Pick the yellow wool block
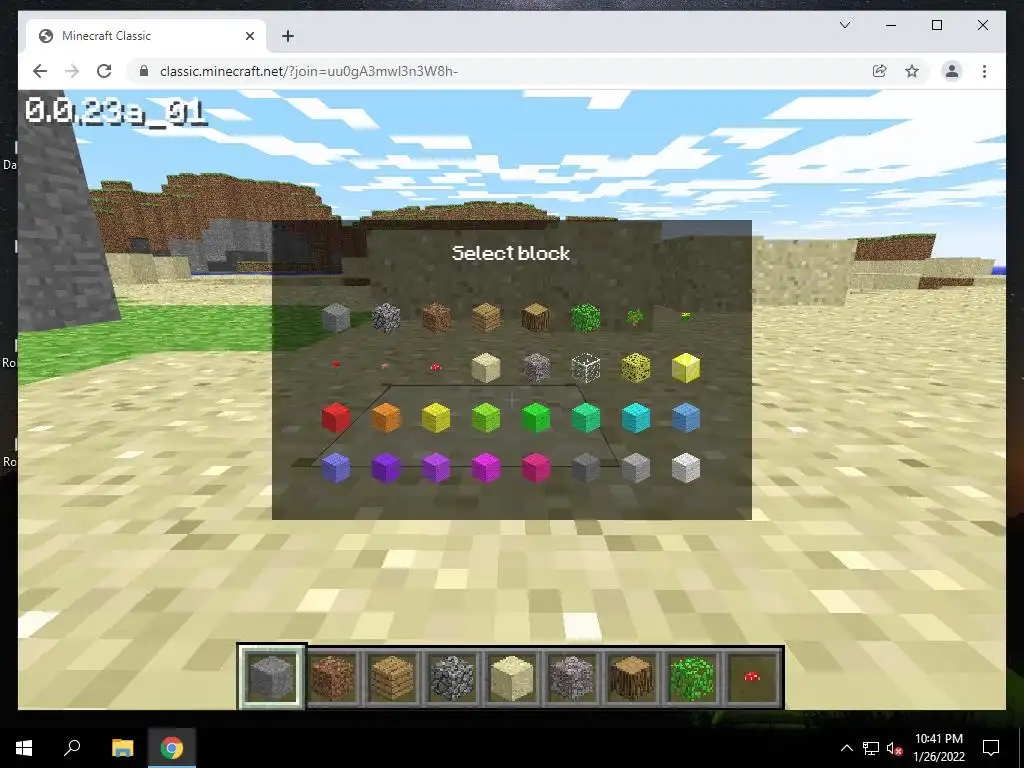Viewport: 1024px width, 768px height. click(436, 418)
